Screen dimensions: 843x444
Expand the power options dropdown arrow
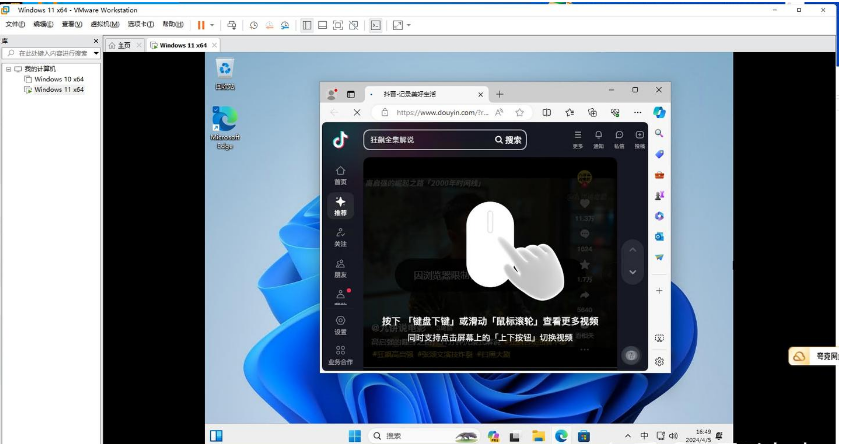point(212,25)
